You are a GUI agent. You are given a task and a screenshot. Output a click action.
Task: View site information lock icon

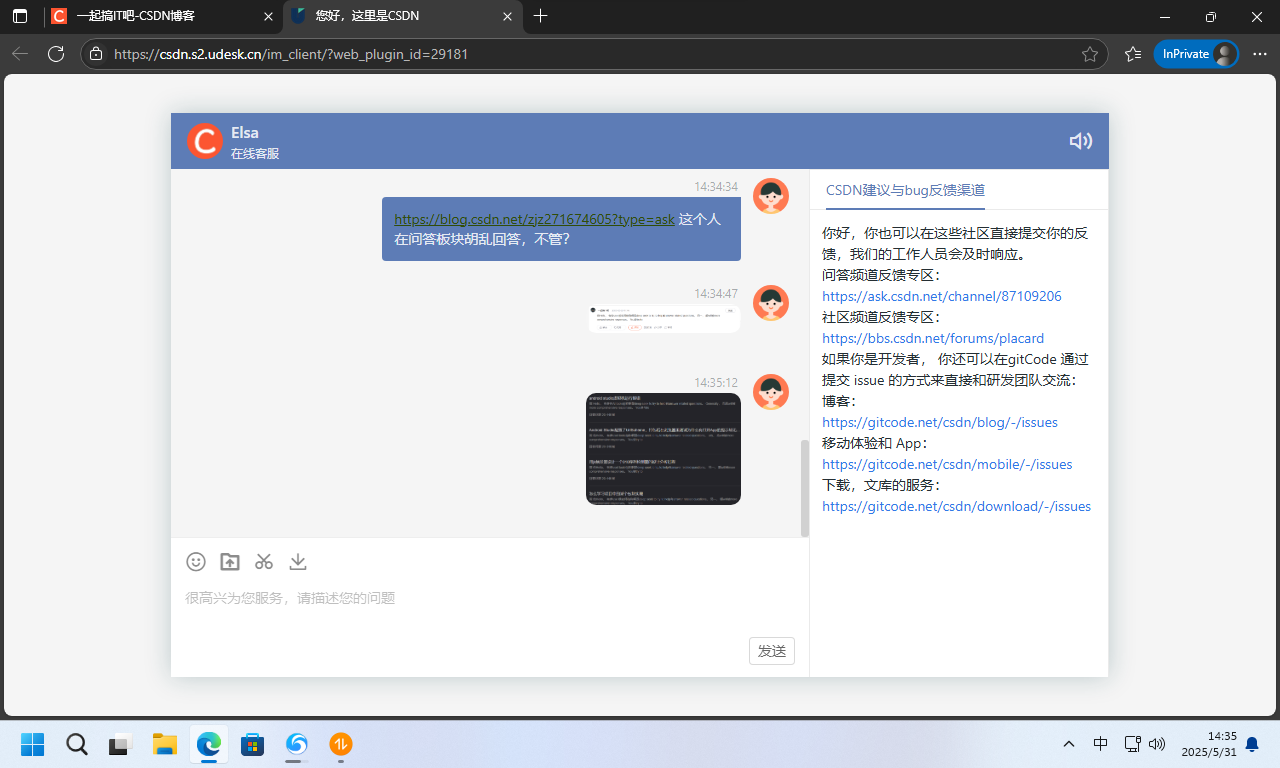point(96,54)
